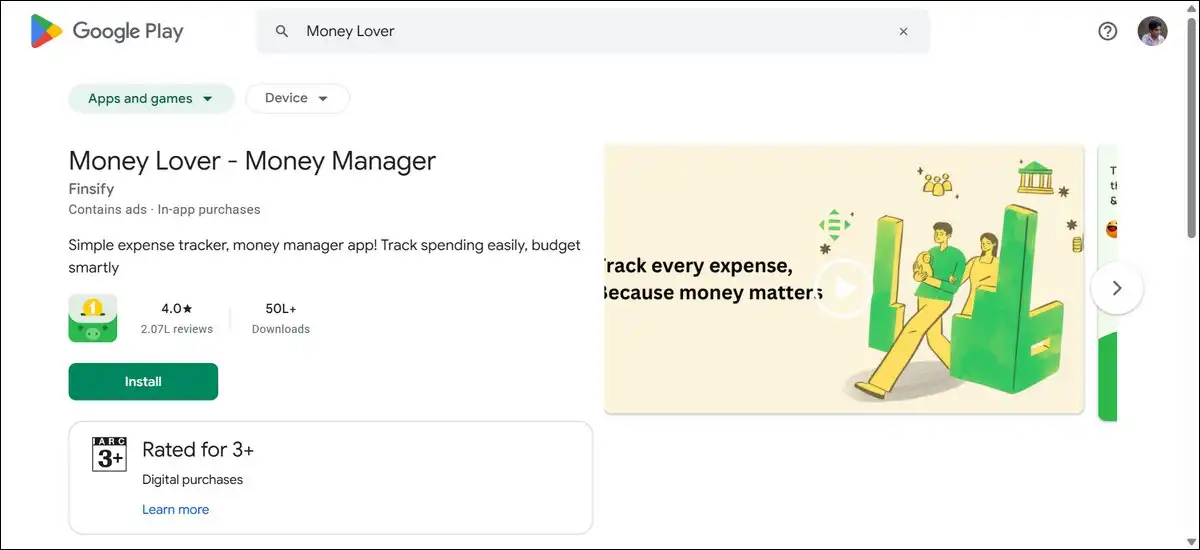Click 'Contains ads · In-app purchases' text
The width and height of the screenshot is (1200, 550).
[x=164, y=209]
